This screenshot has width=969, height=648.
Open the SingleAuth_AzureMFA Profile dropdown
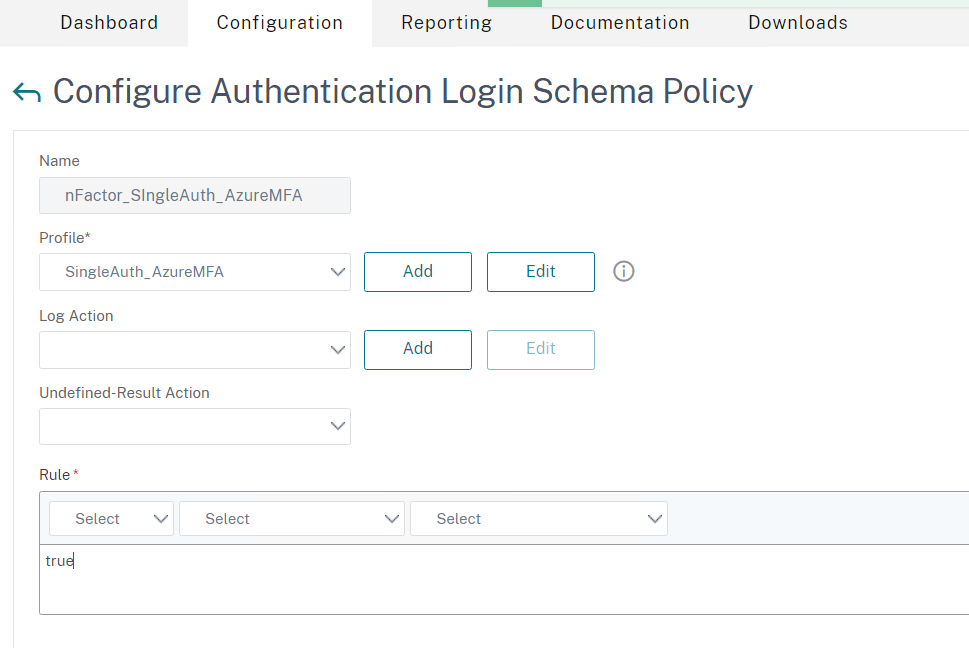[x=195, y=272]
